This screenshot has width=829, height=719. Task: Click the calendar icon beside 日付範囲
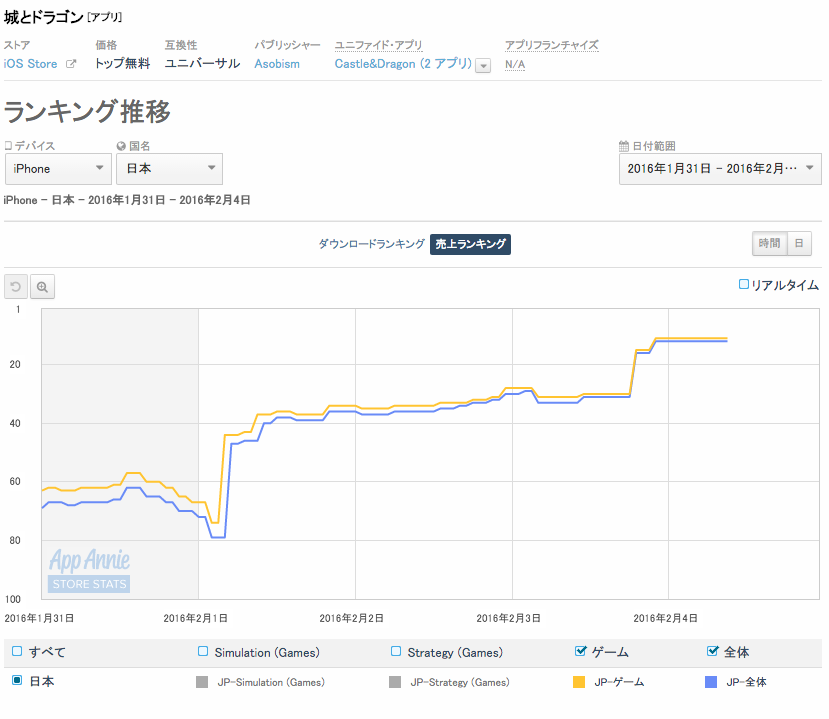pyautogui.click(x=624, y=146)
